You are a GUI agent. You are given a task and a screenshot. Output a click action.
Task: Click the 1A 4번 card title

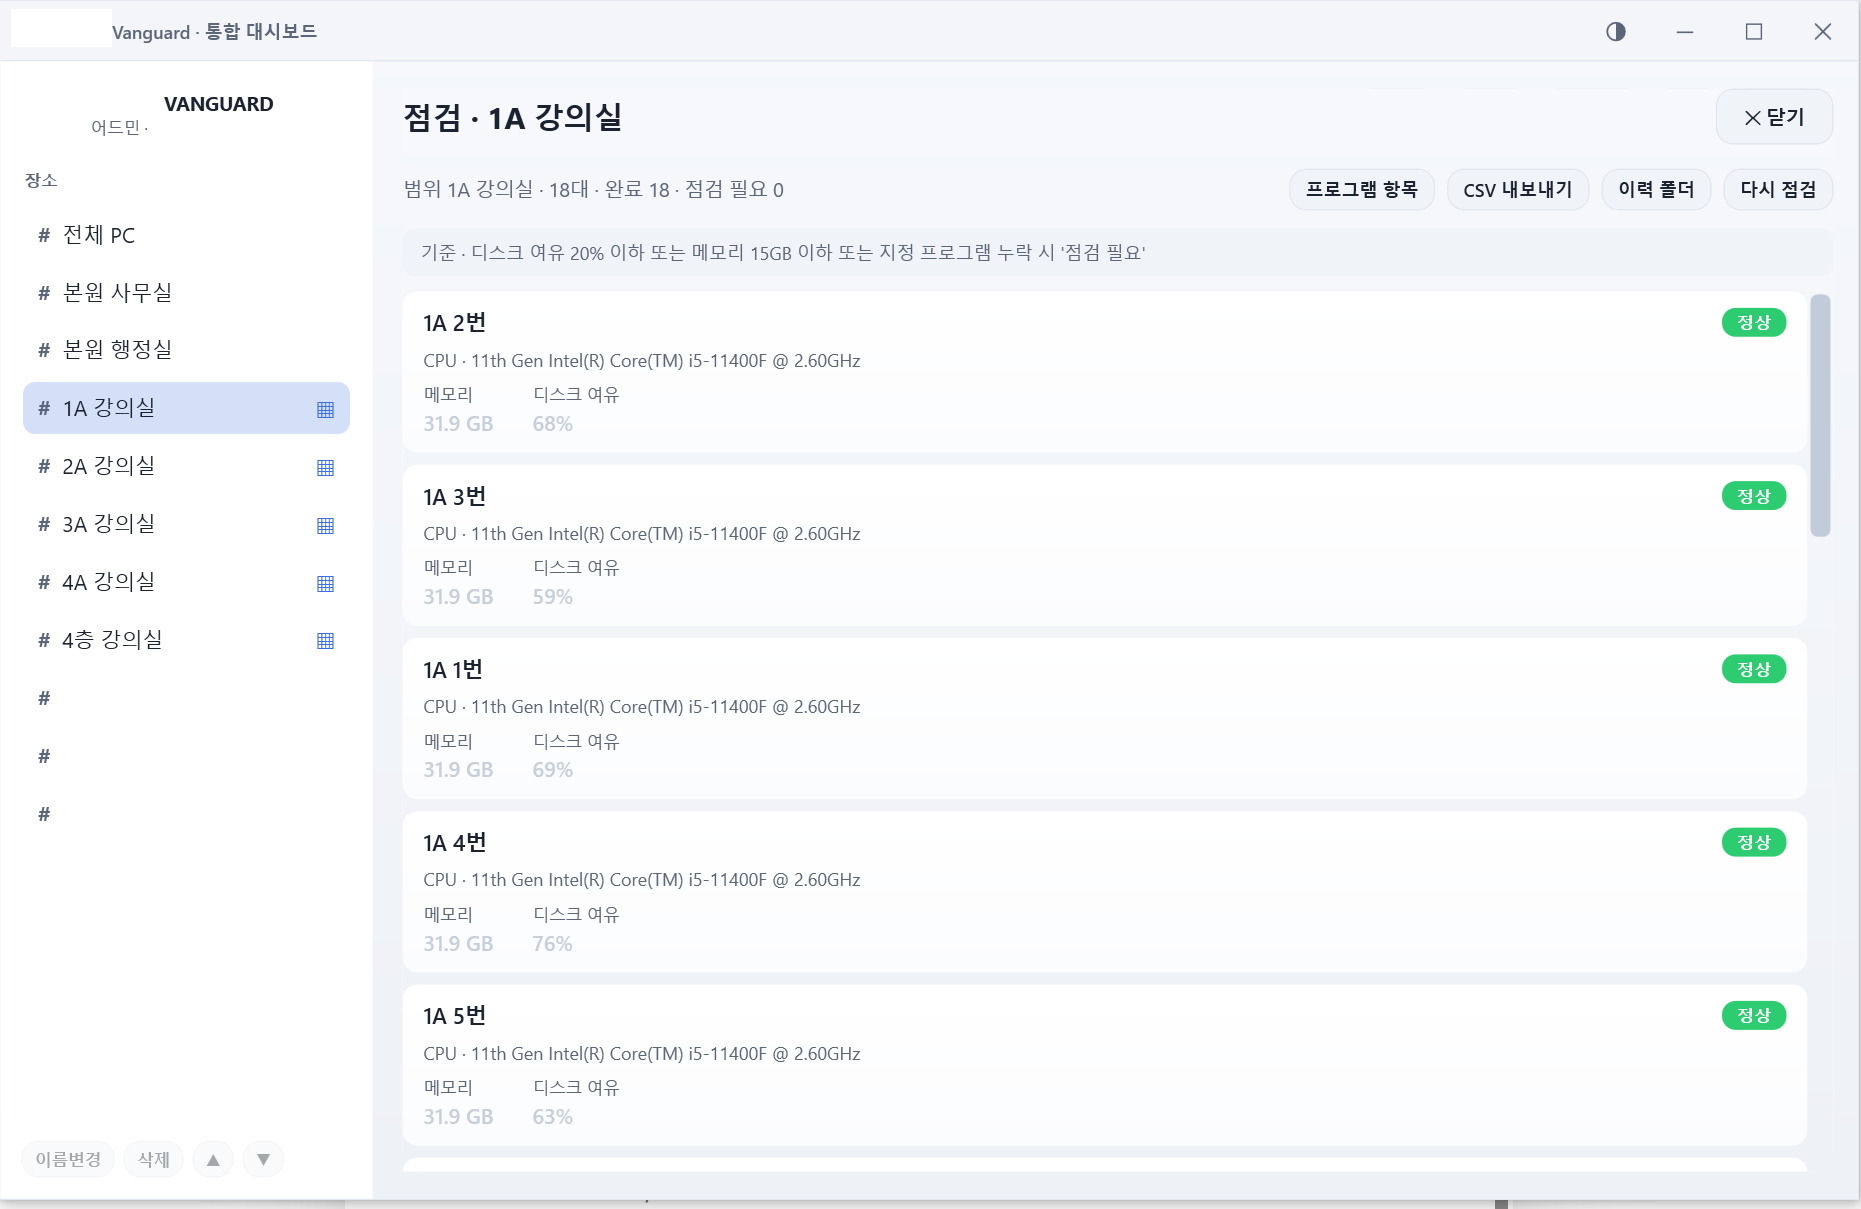[454, 843]
